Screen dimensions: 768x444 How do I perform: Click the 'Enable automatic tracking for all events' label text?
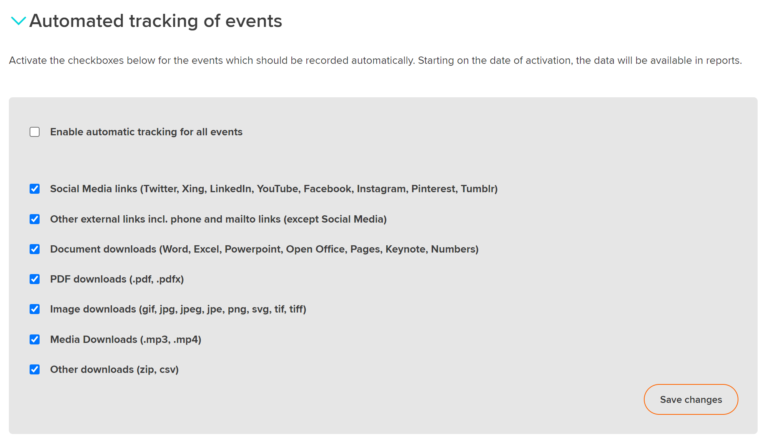146,132
